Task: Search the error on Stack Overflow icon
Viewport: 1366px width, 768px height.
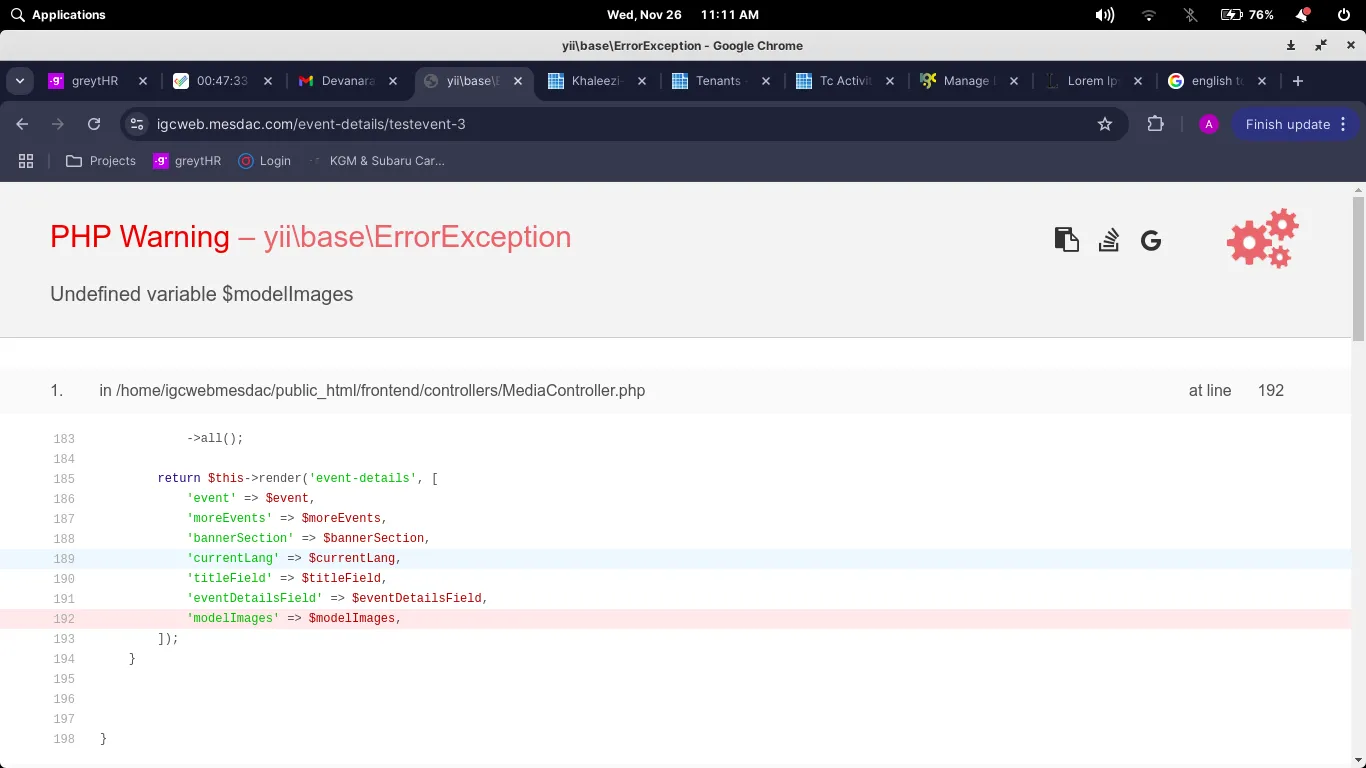Action: [x=1108, y=240]
